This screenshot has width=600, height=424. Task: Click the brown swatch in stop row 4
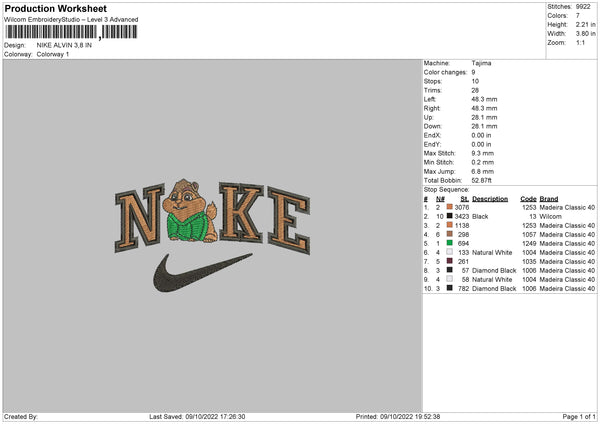pyautogui.click(x=450, y=234)
